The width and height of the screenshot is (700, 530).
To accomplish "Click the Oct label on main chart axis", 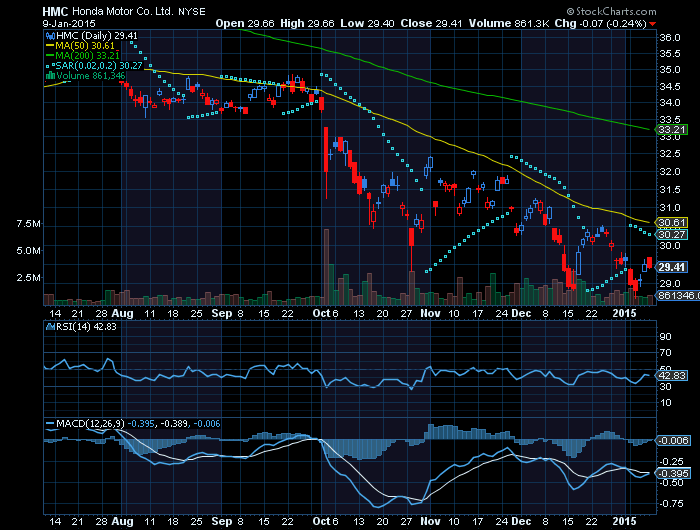I will (x=321, y=313).
